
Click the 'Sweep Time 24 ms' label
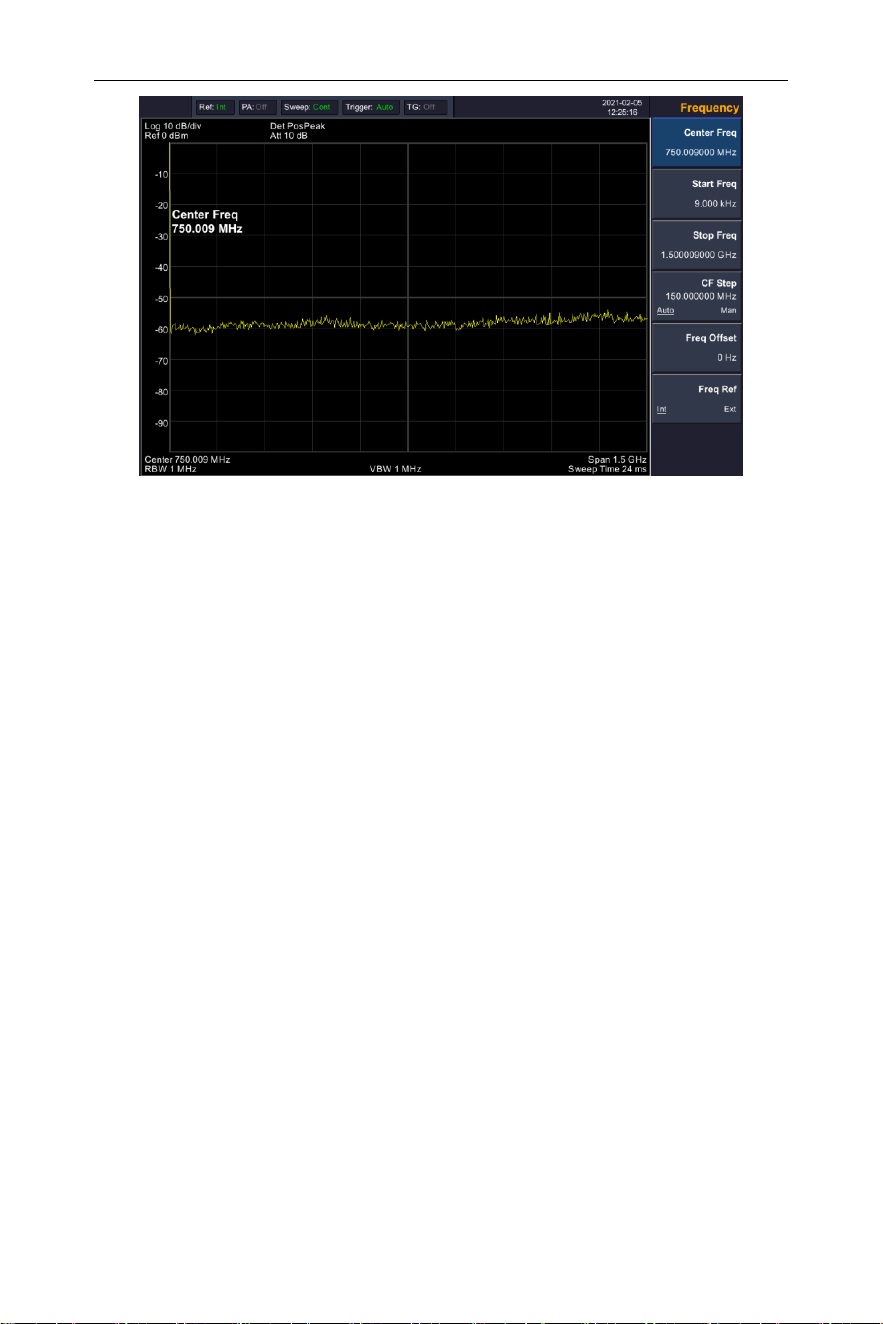point(608,468)
